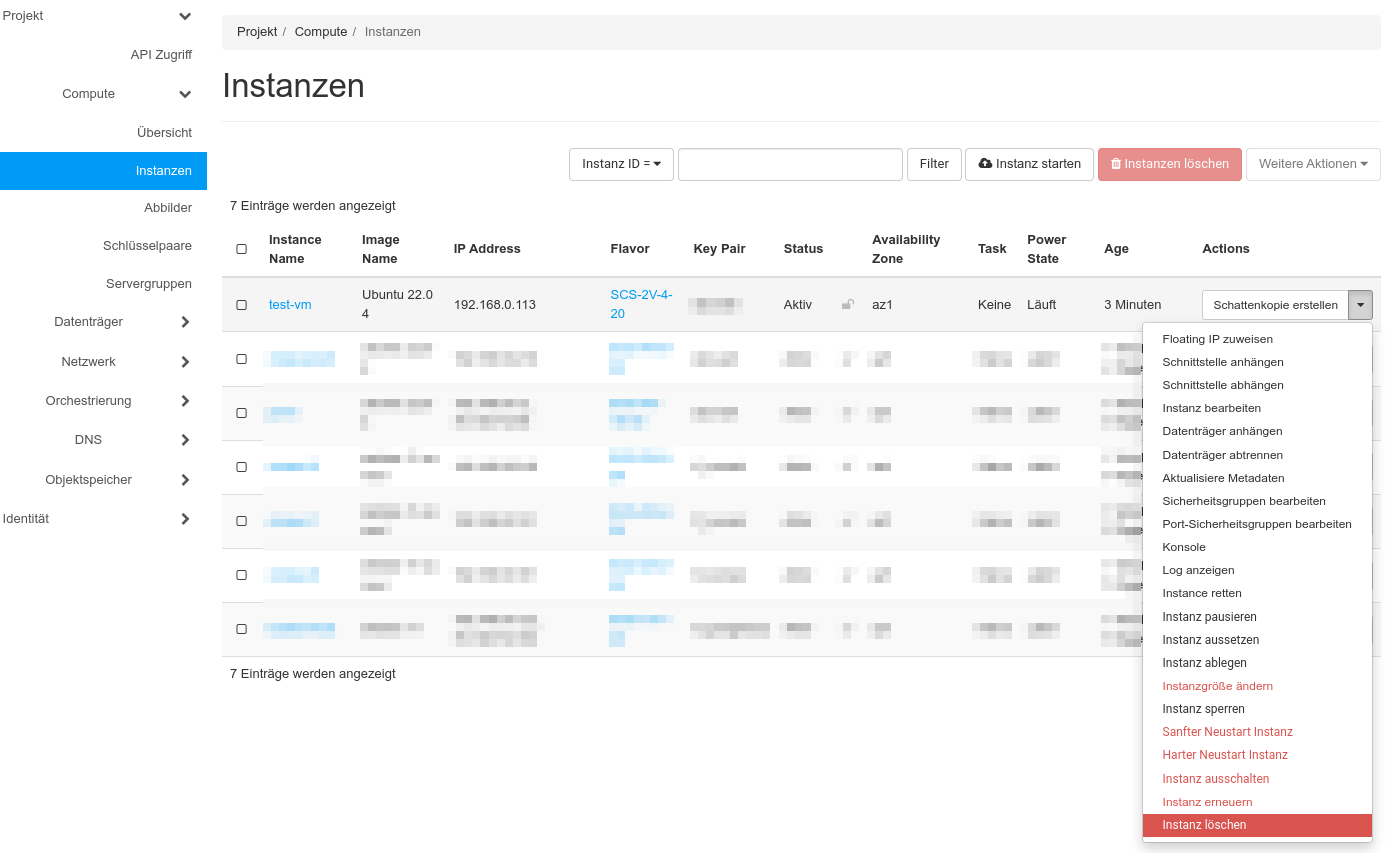Click the IP address 192.168.0.113
Viewport: 1393px width, 853px height.
pyautogui.click(x=495, y=305)
